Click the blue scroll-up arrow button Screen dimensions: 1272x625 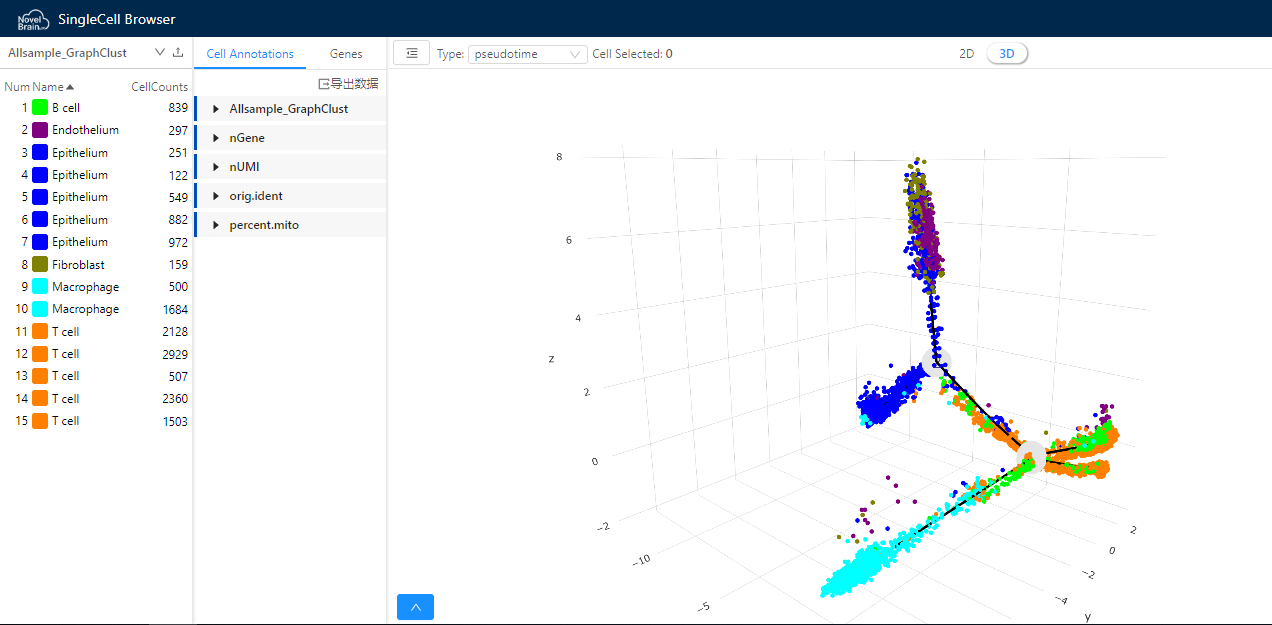[415, 606]
